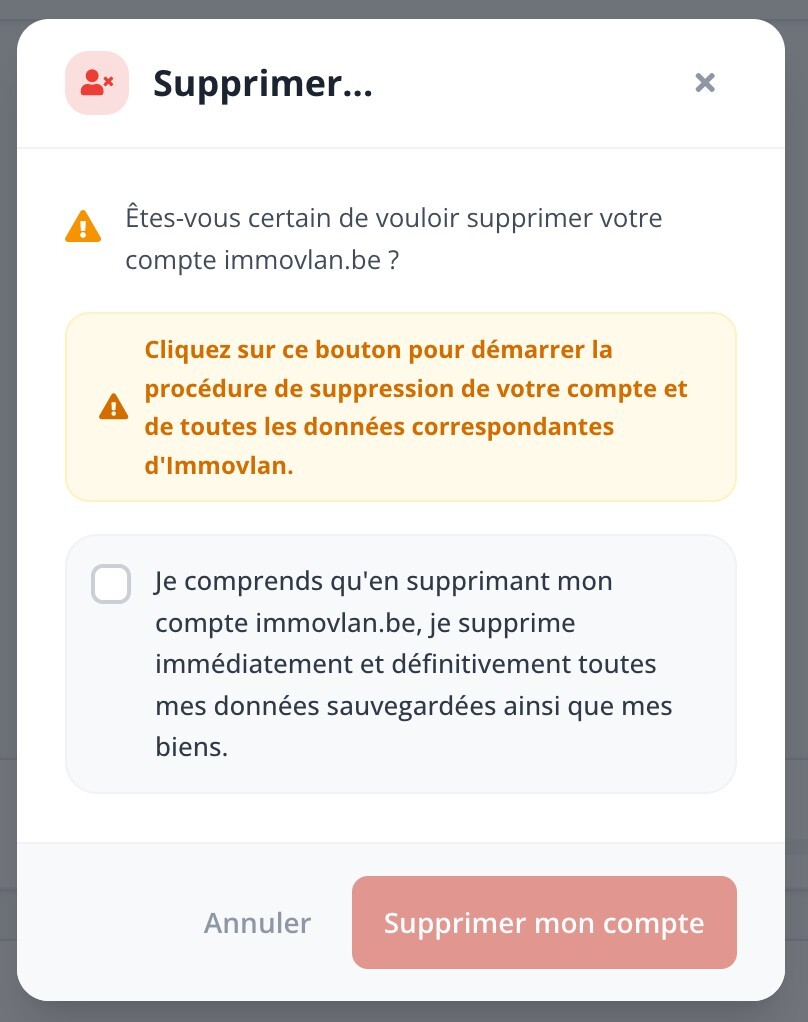The width and height of the screenshot is (808, 1022).
Task: Click 'compte immovlan.be, je supprime' consent line
Action: (x=365, y=623)
